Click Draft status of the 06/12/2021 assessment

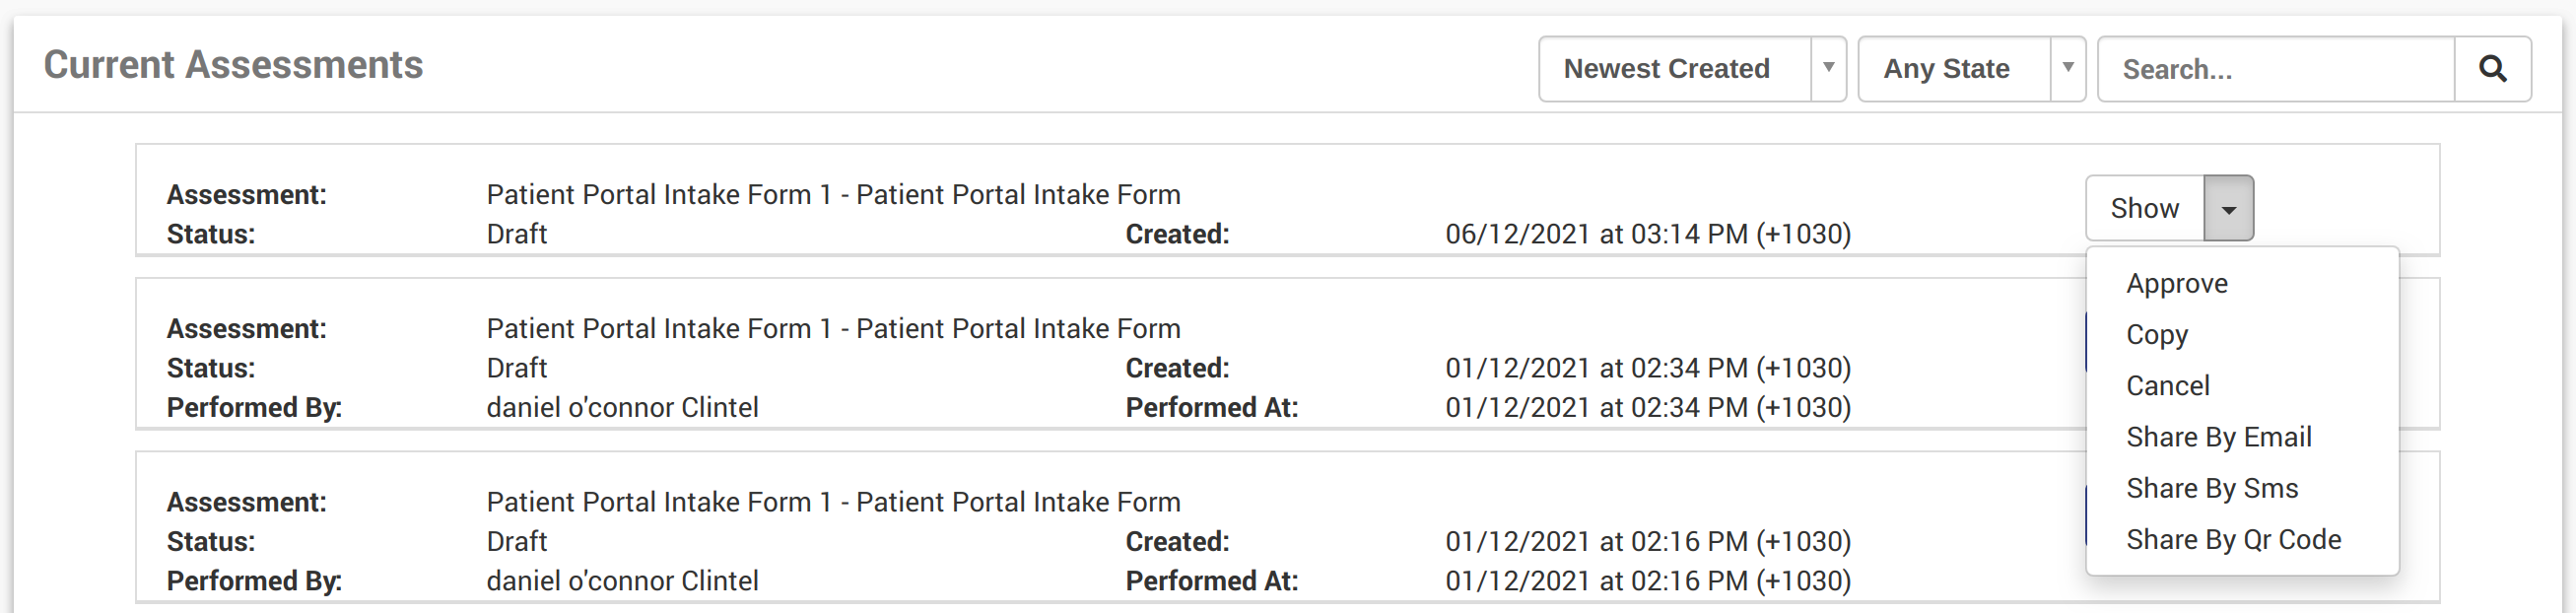tap(516, 234)
